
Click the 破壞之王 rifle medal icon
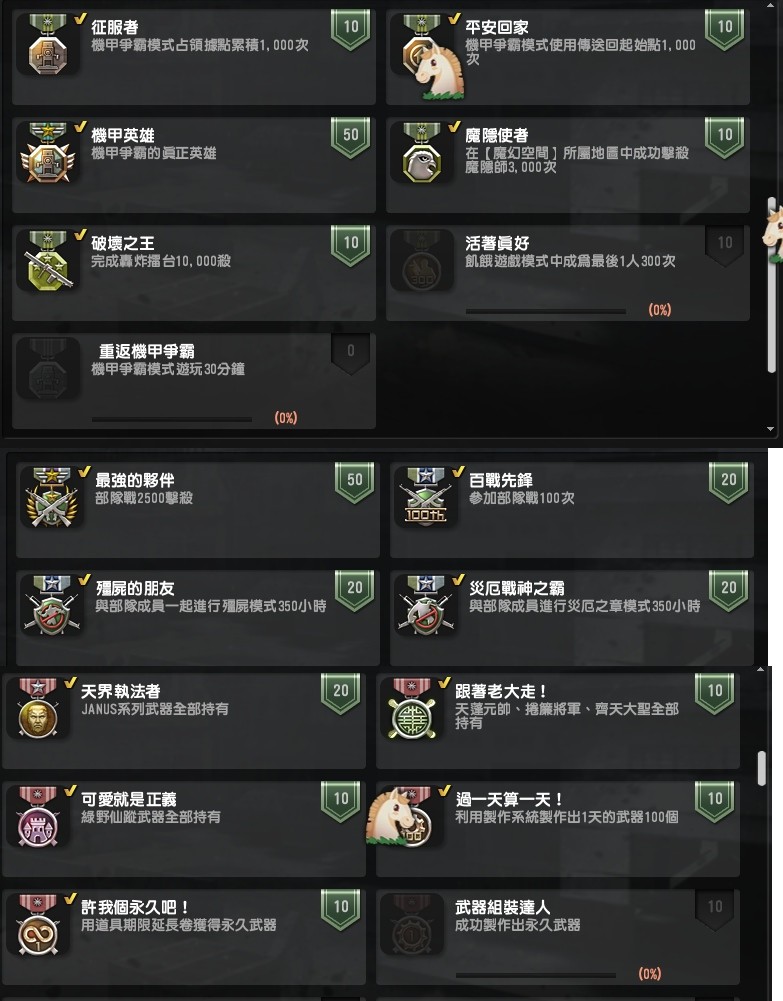(x=47, y=262)
